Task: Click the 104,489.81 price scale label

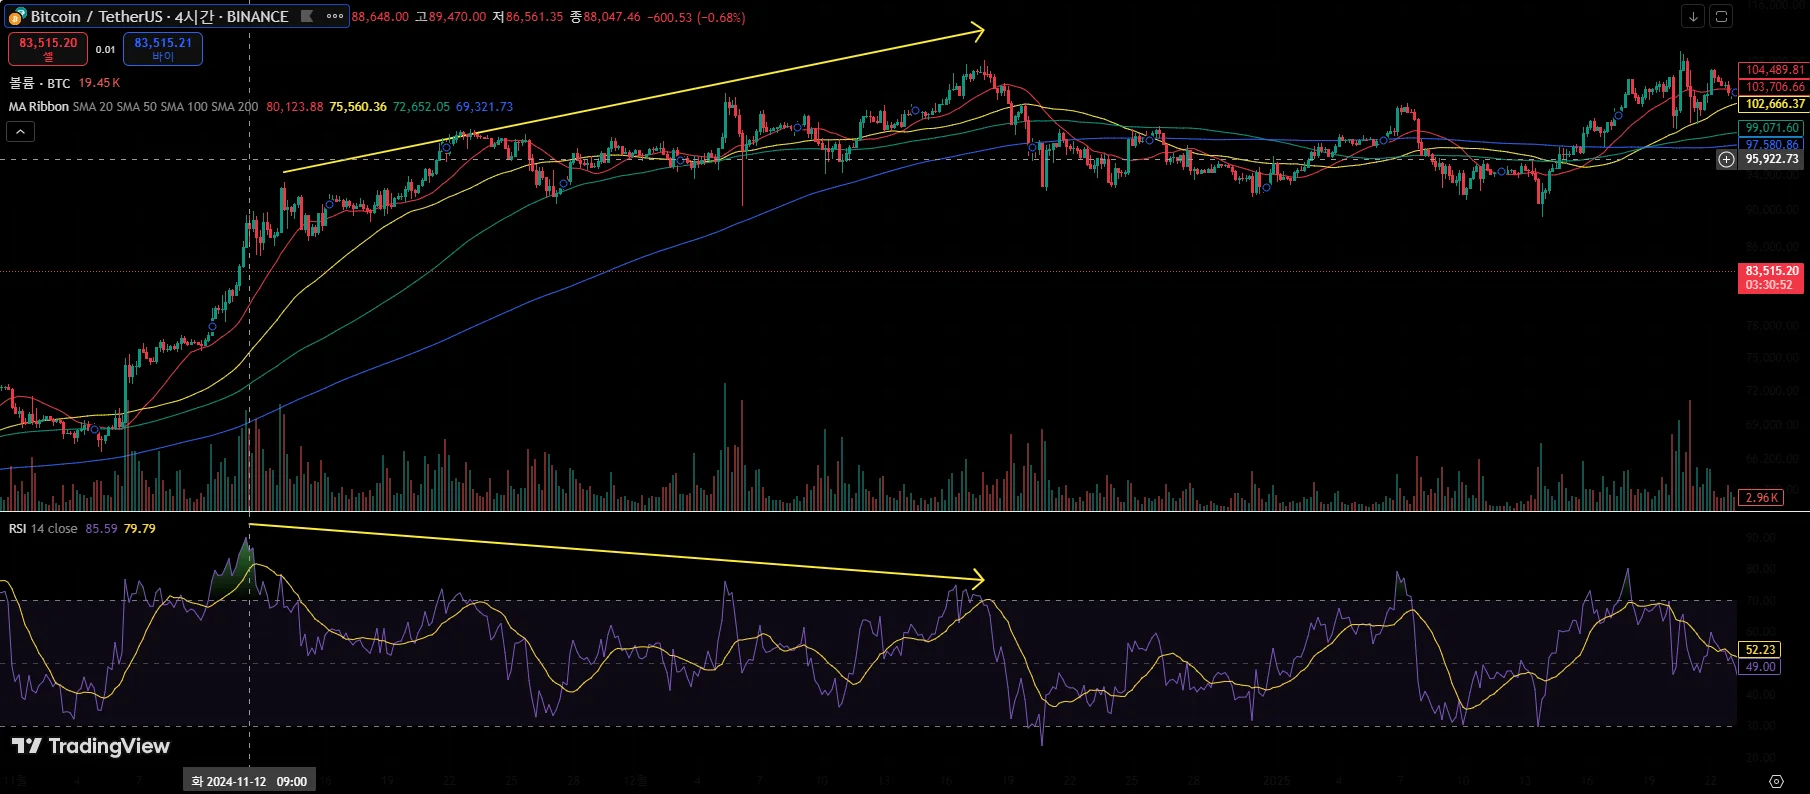Action: pyautogui.click(x=1775, y=70)
